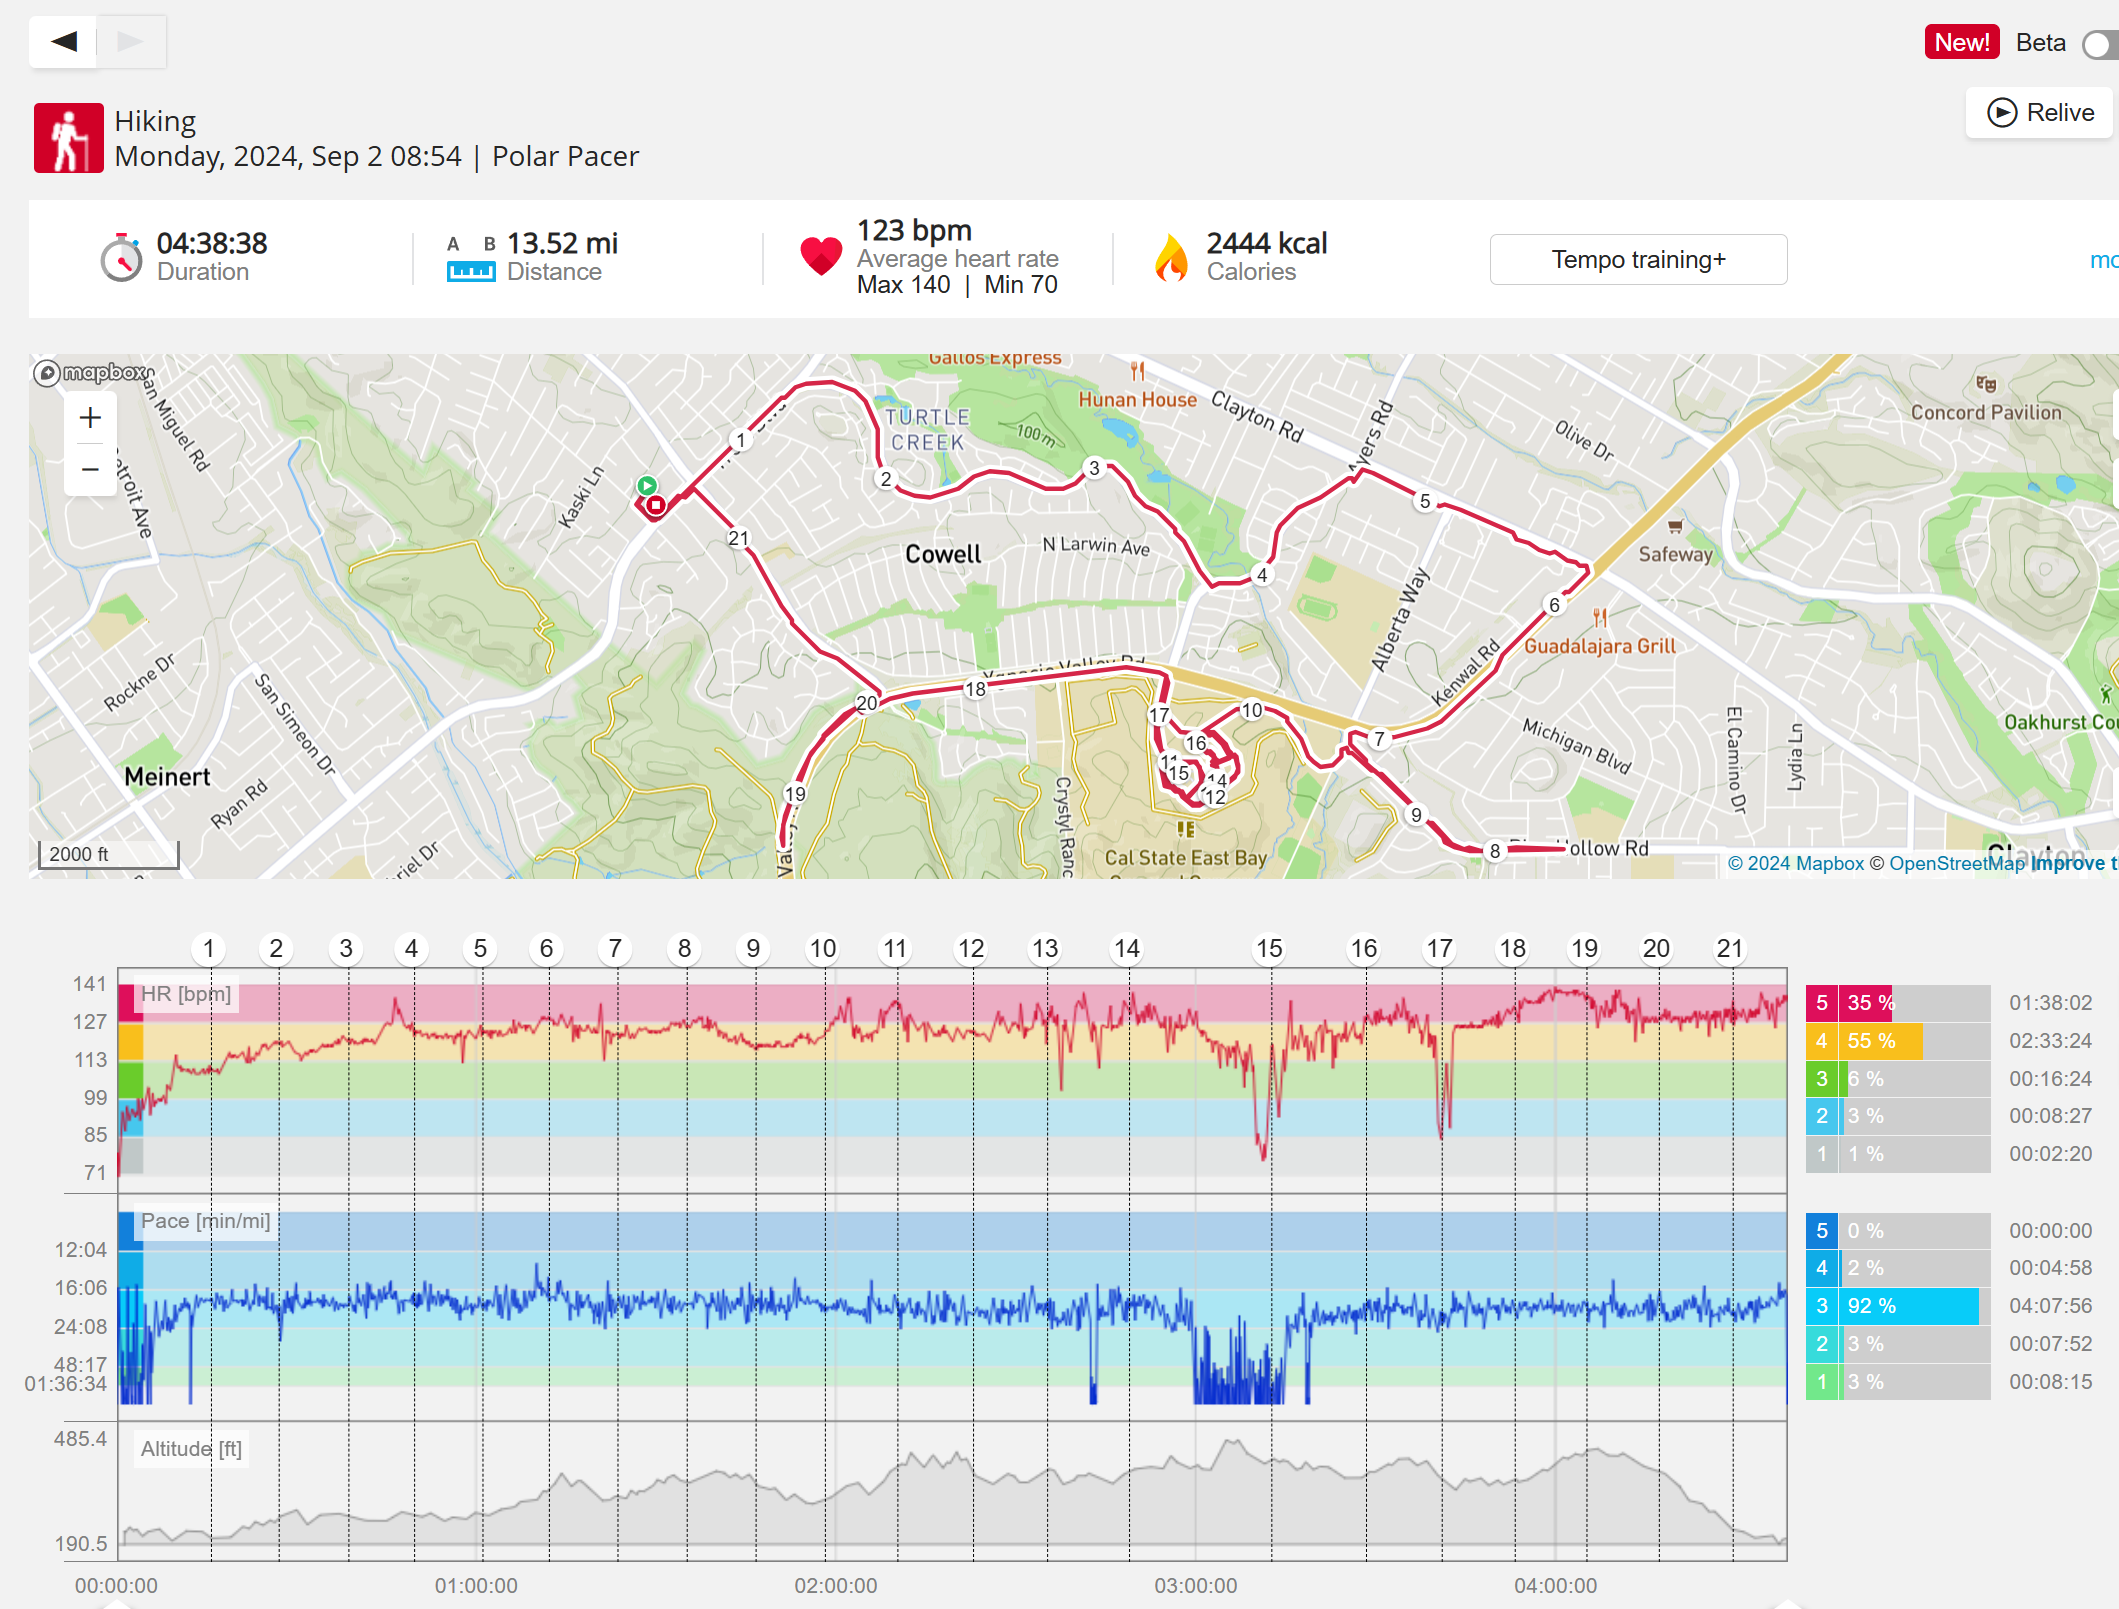This screenshot has height=1609, width=2119.
Task: Select lap marker 15 above the chart
Action: coord(1269,948)
